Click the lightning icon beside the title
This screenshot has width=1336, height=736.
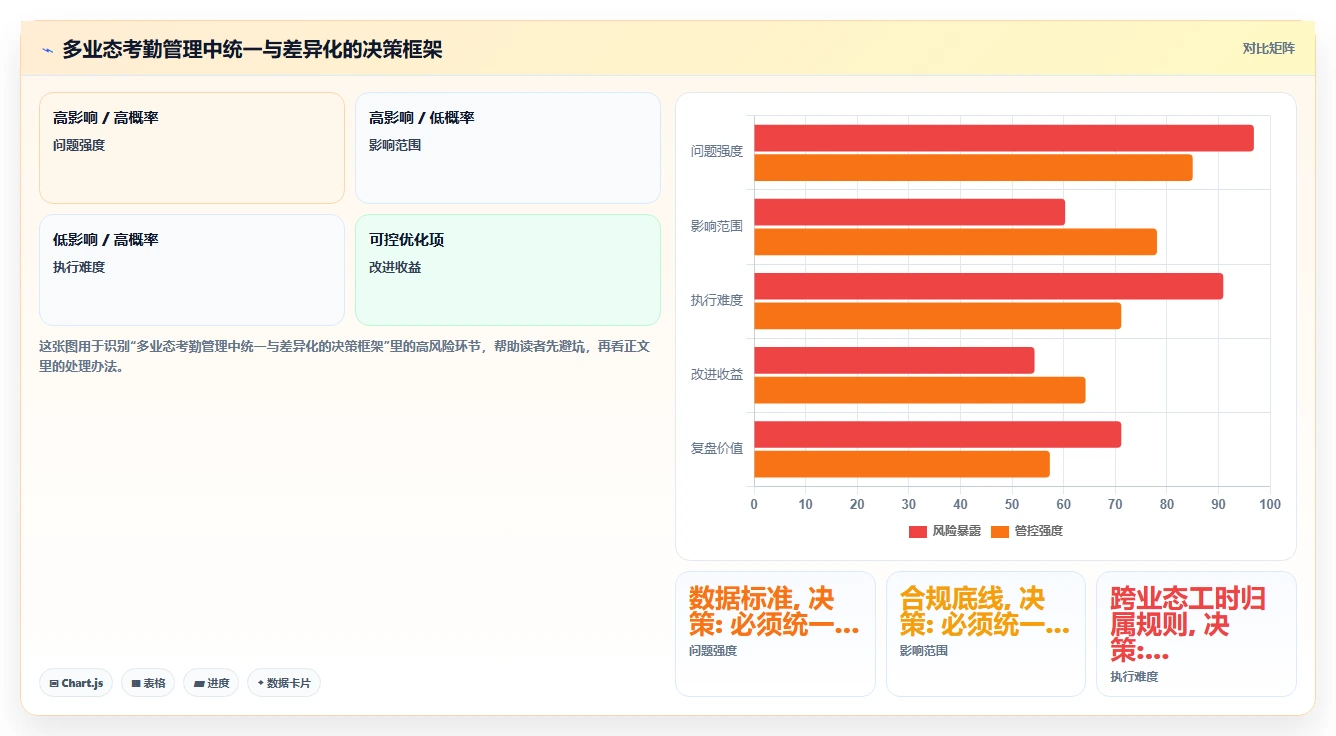tap(47, 50)
